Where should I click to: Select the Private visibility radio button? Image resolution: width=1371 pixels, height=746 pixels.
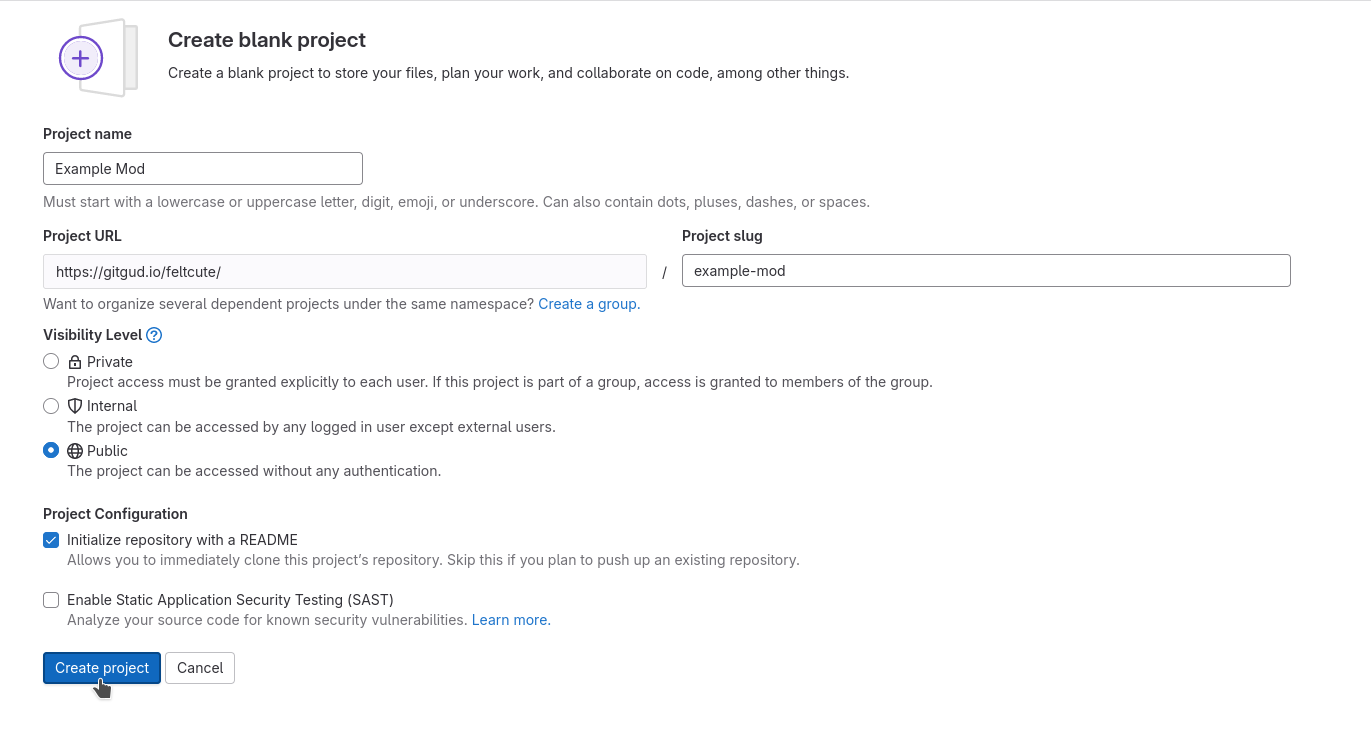click(x=51, y=361)
